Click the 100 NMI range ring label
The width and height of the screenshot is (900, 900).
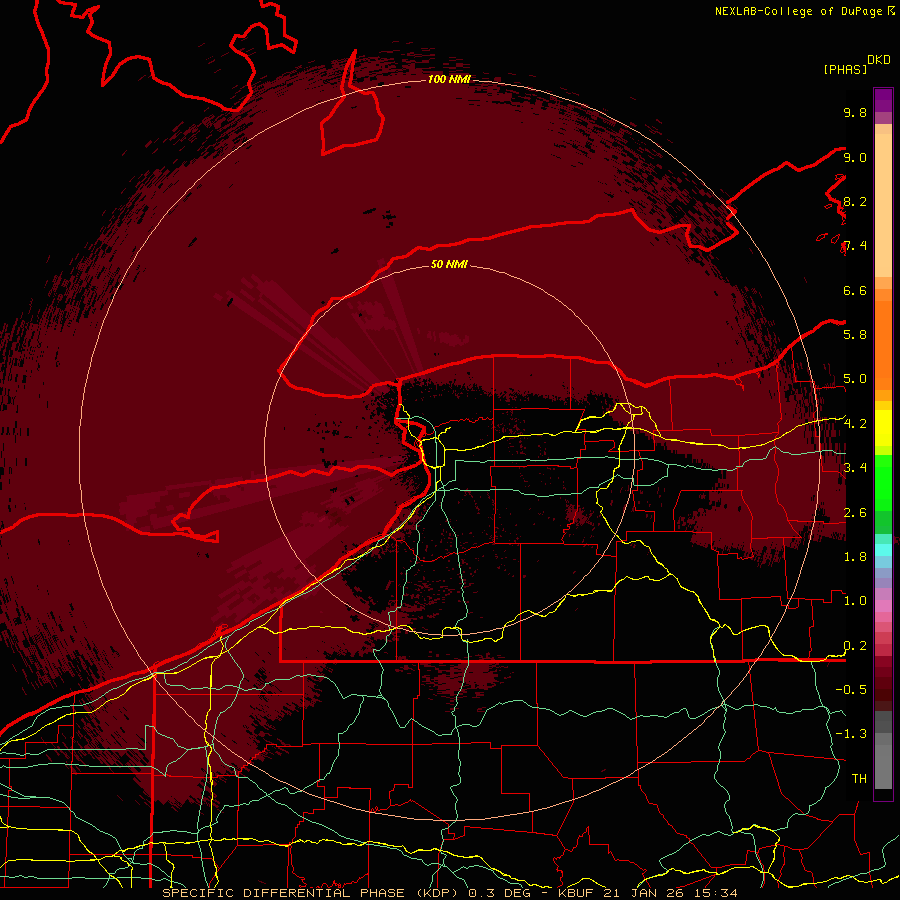[x=449, y=79]
